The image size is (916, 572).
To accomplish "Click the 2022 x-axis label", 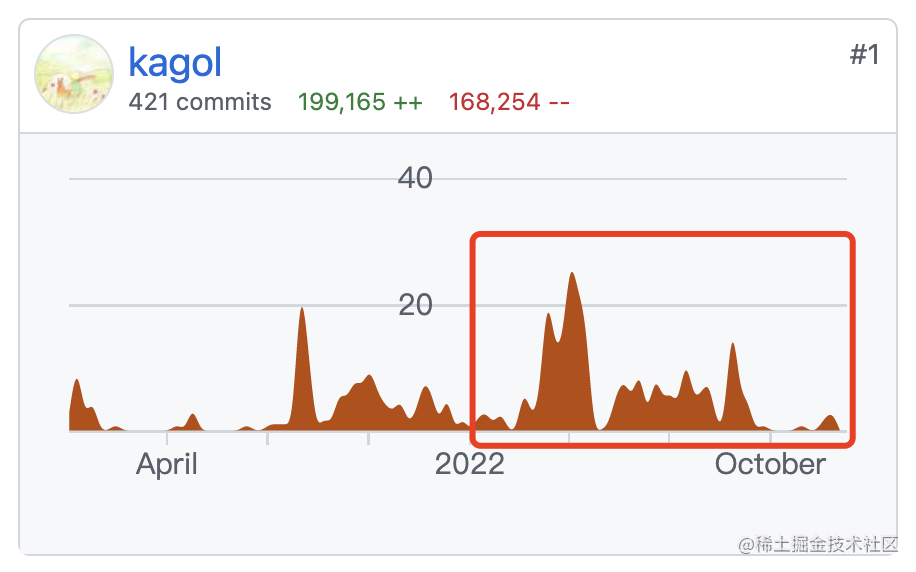I will pos(470,464).
